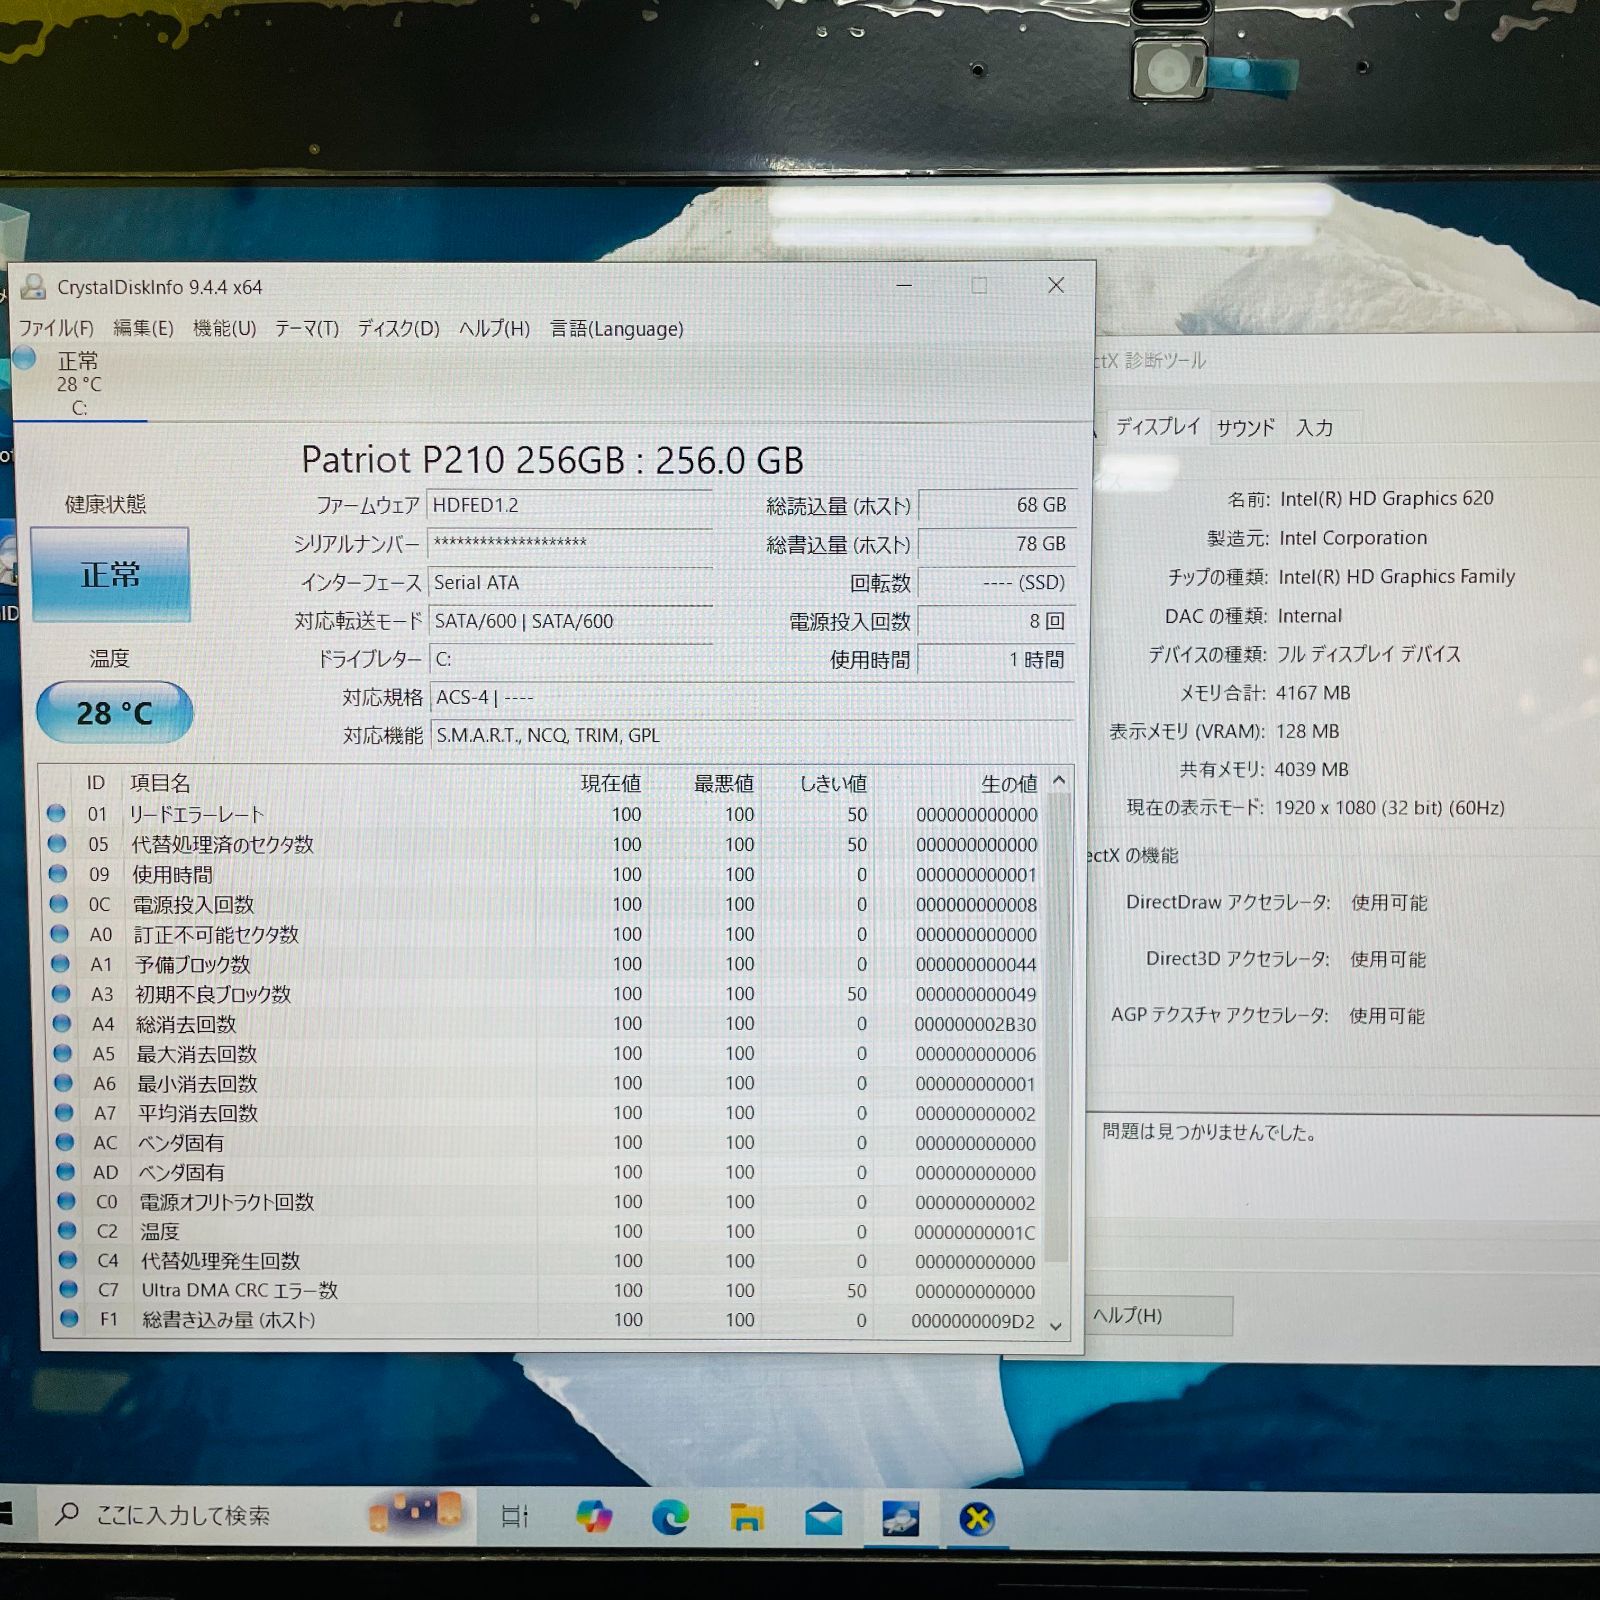Click the status dot for F1 総書き込み量
This screenshot has height=1600, width=1600.
click(x=69, y=1319)
